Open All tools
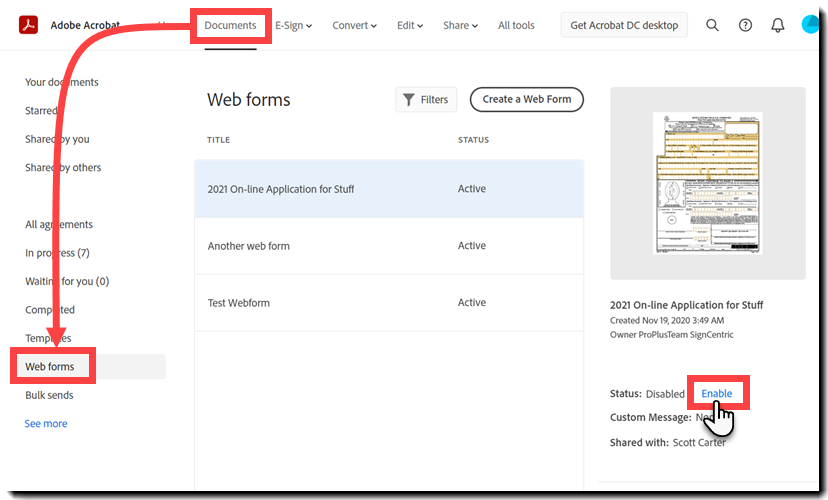828x500 pixels. pos(516,25)
